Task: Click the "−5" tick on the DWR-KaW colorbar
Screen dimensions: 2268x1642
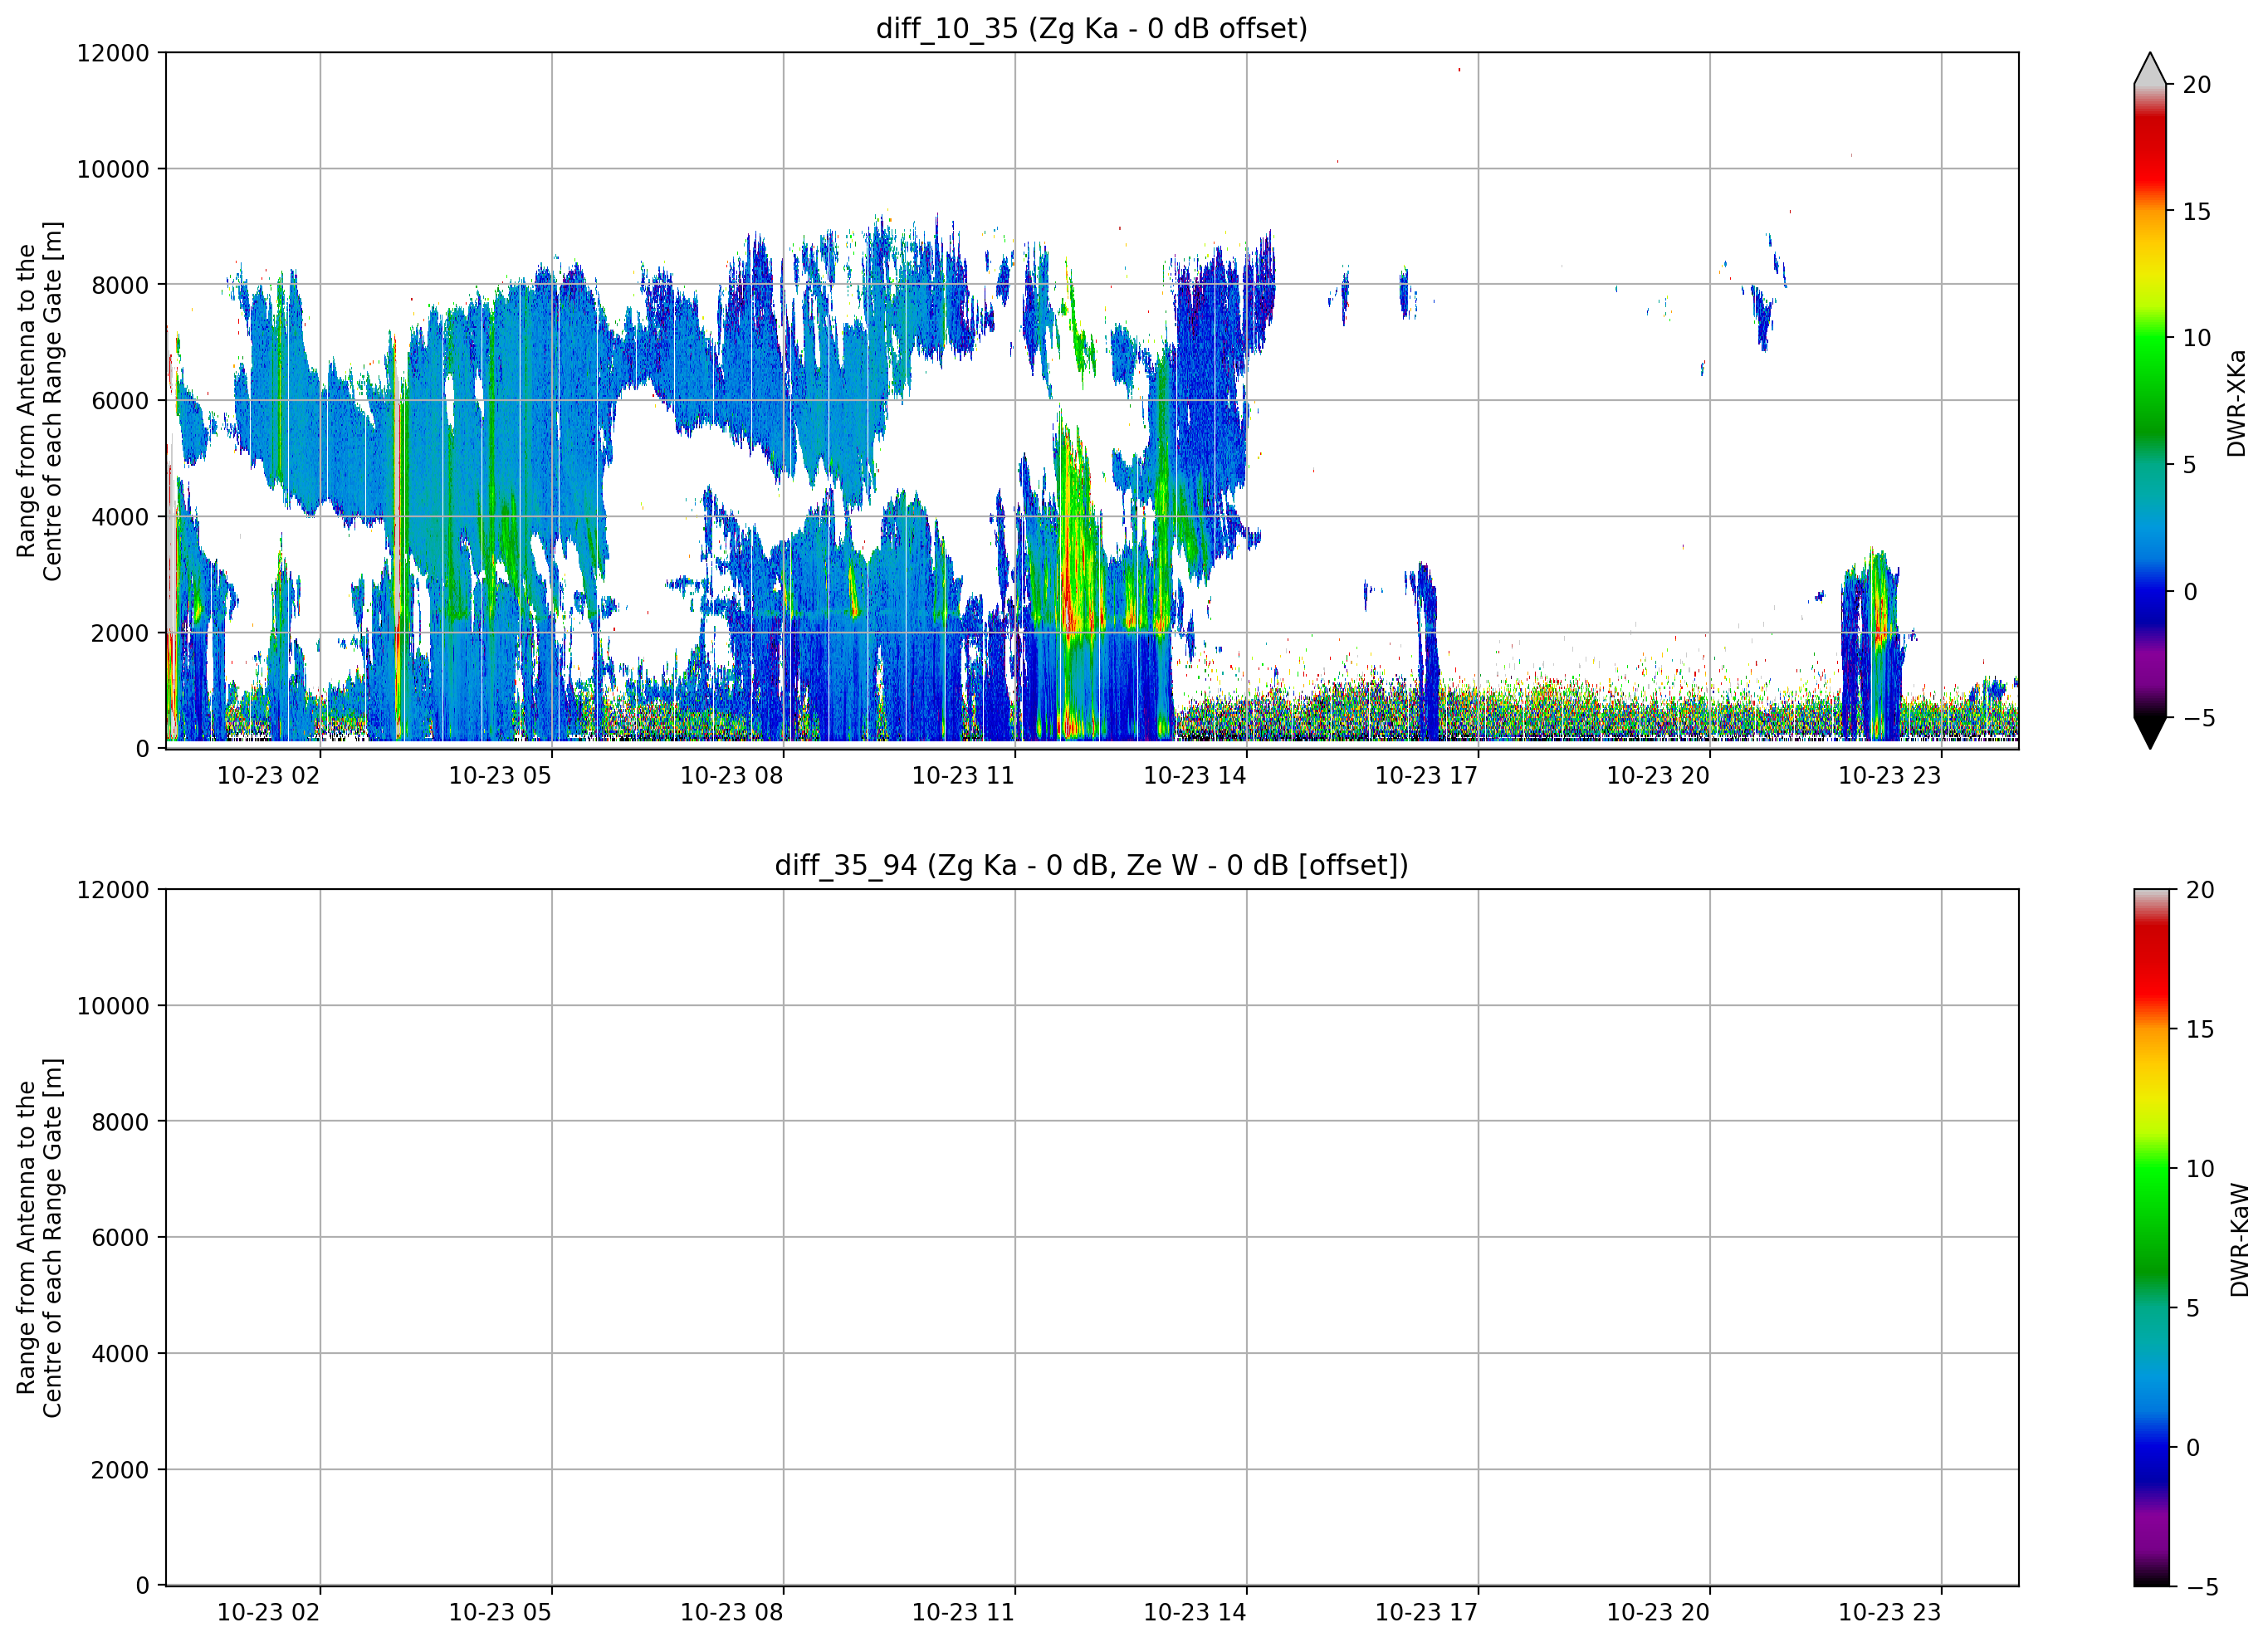Action: coord(2202,1587)
